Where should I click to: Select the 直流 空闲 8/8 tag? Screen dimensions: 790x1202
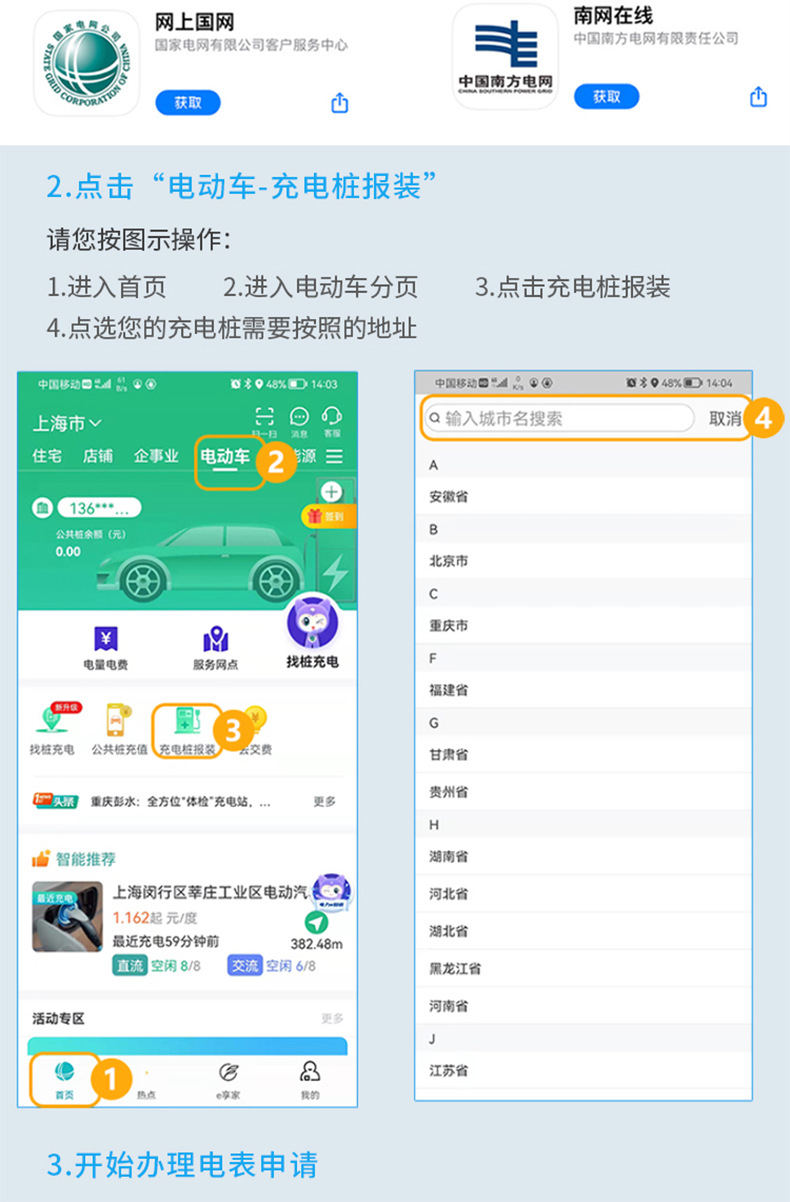point(157,966)
